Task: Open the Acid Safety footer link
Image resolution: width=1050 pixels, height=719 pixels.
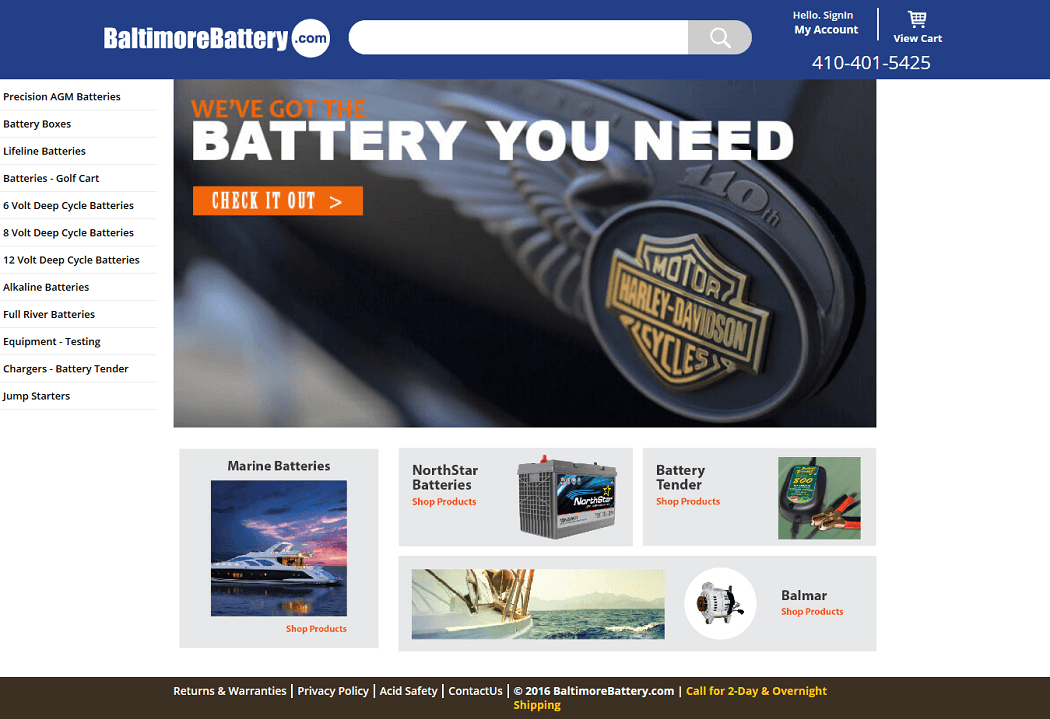Action: [x=408, y=691]
